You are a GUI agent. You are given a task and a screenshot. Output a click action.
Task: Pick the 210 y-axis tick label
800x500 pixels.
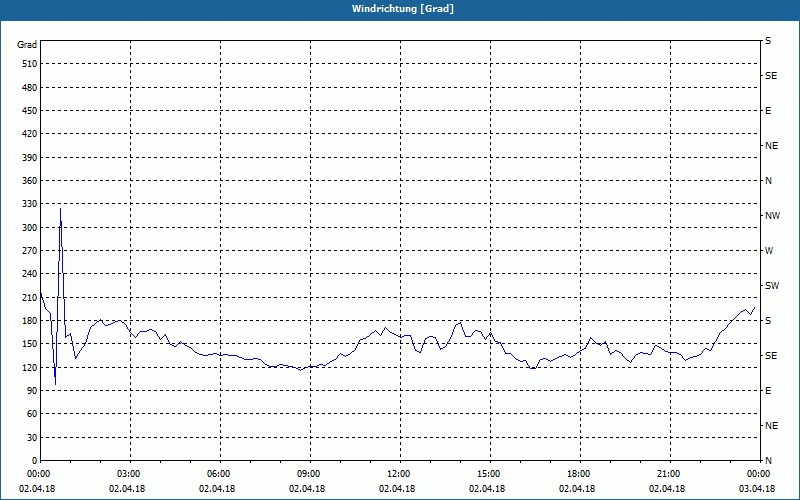(x=30, y=297)
